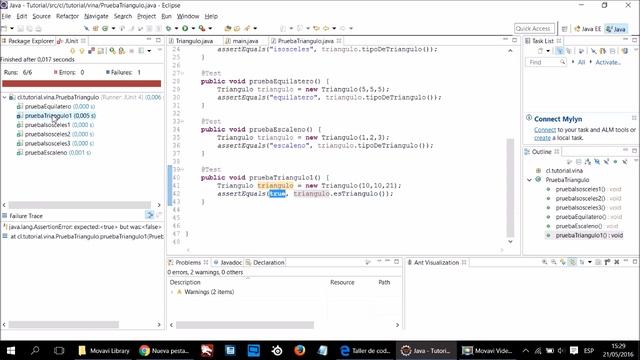Switch to Java perspective button
This screenshot has height=360, width=640.
(x=616, y=29)
